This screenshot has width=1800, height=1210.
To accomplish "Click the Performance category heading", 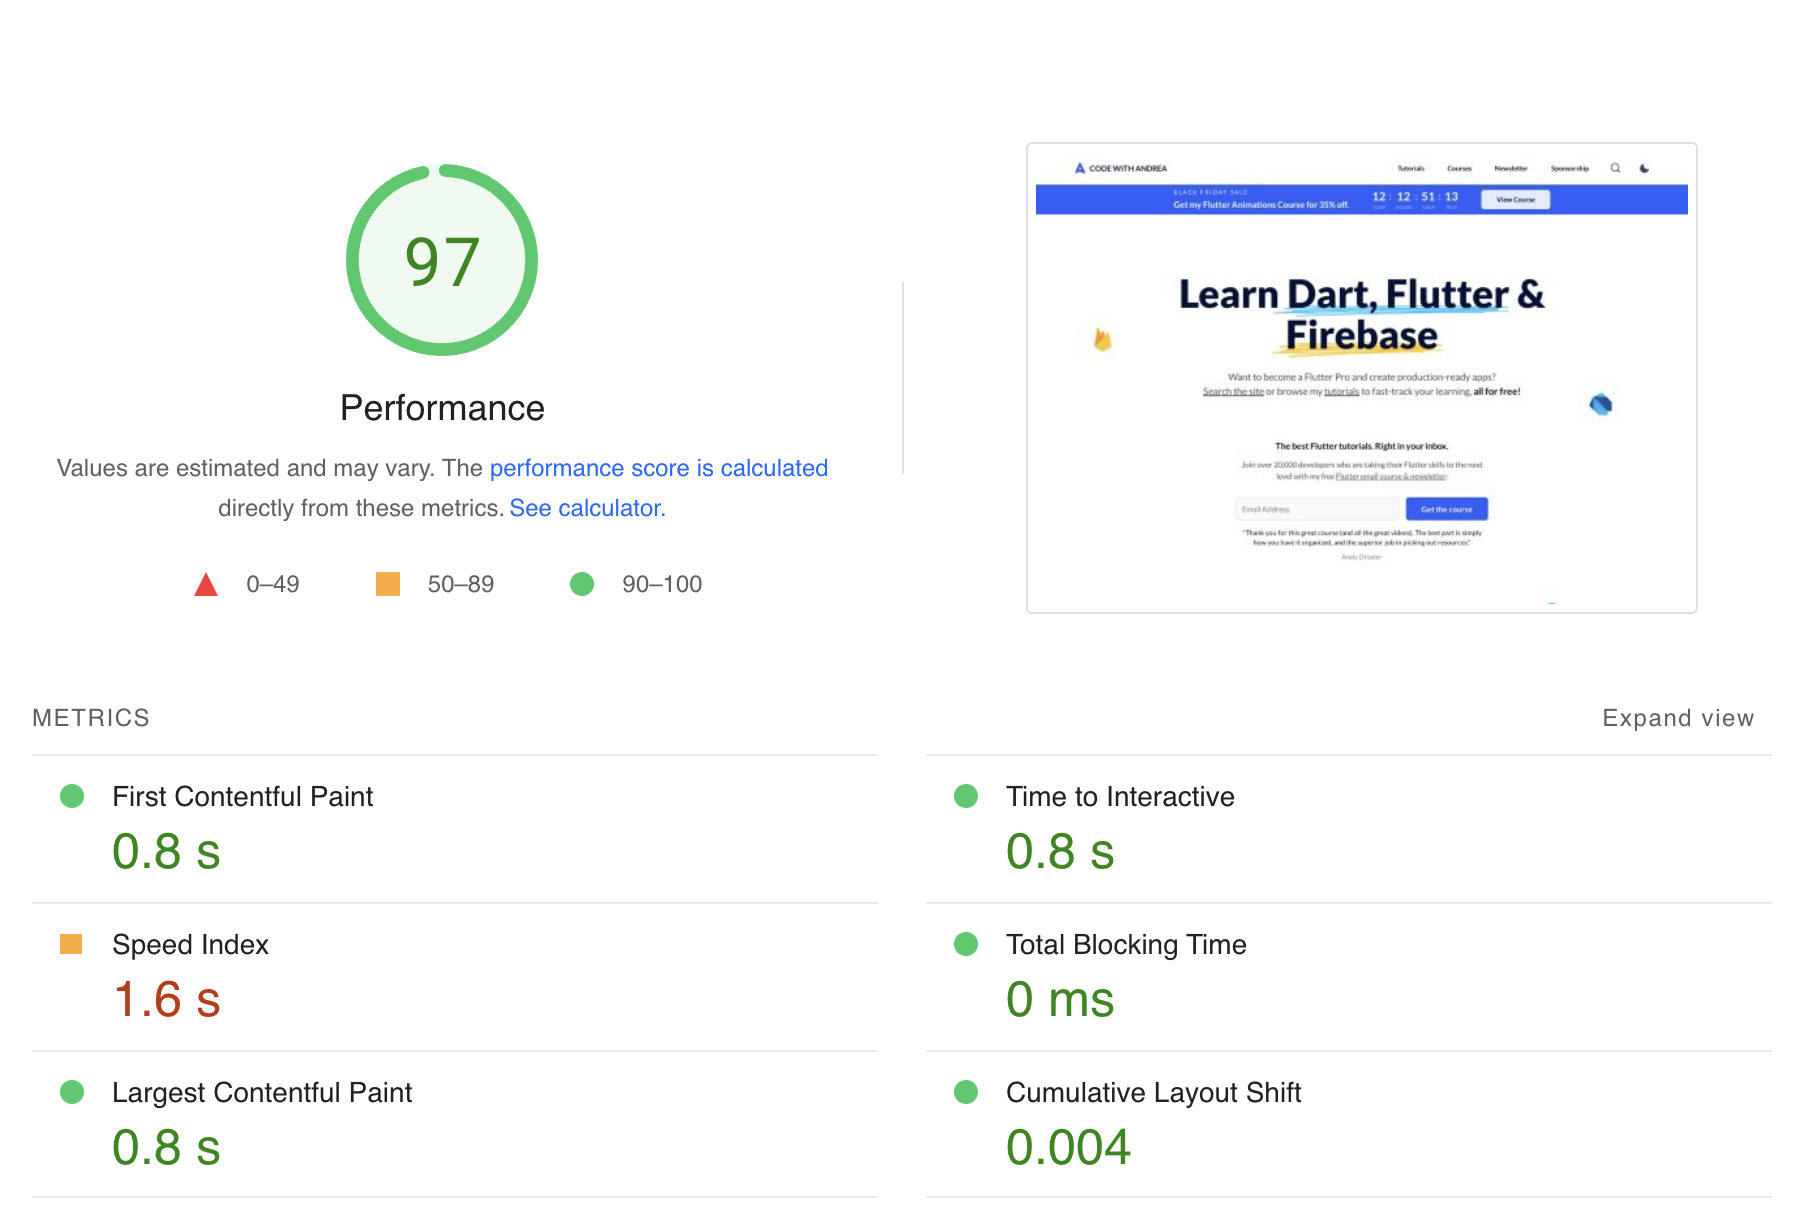I will click(442, 408).
